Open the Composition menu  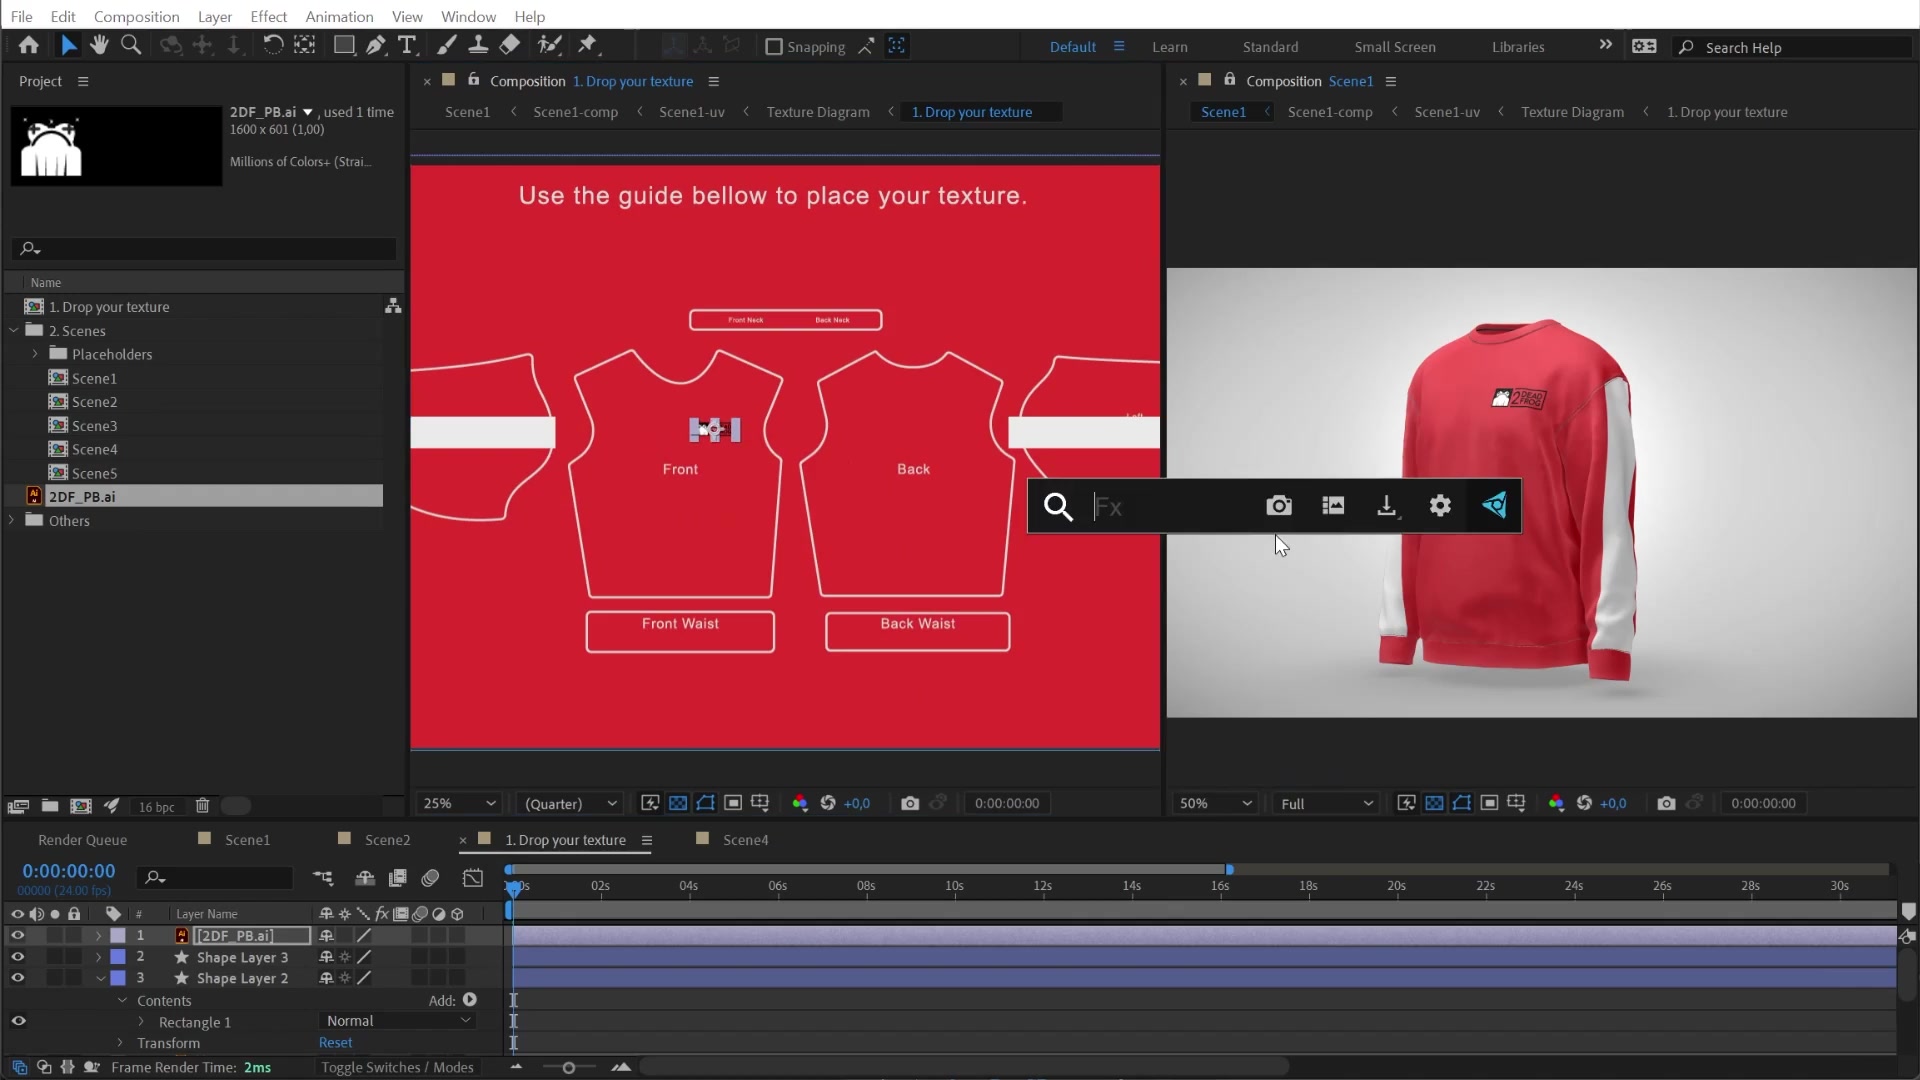pyautogui.click(x=136, y=16)
